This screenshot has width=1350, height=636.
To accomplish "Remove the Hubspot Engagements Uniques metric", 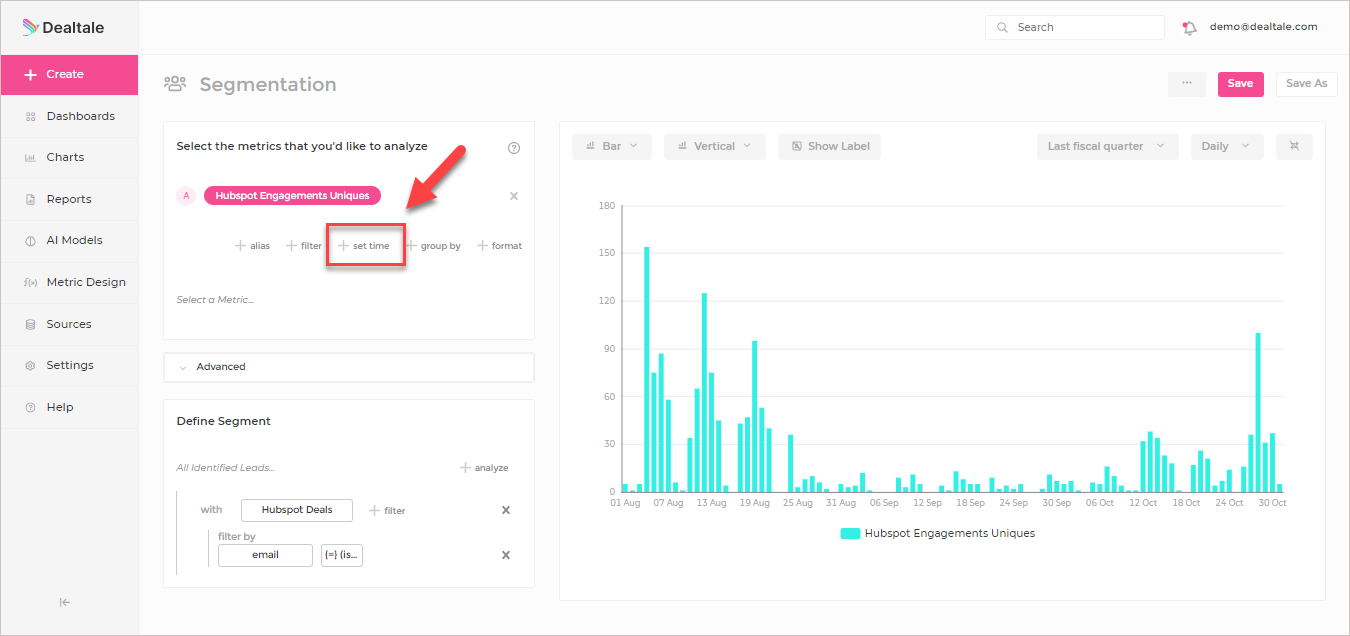I will coord(514,196).
